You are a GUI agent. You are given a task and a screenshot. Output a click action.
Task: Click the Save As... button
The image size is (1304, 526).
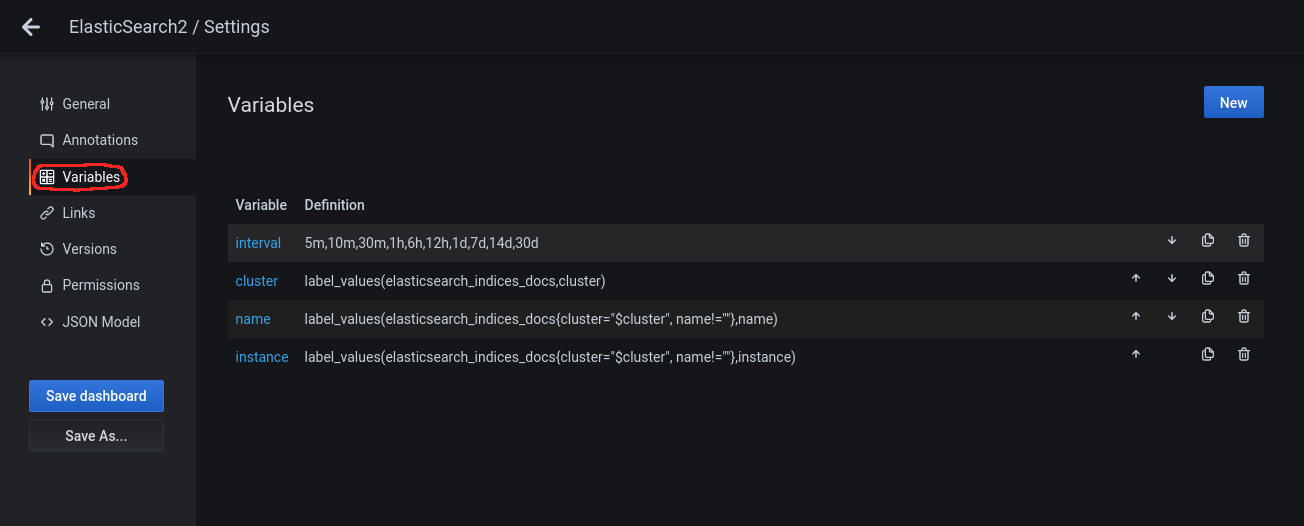[96, 436]
